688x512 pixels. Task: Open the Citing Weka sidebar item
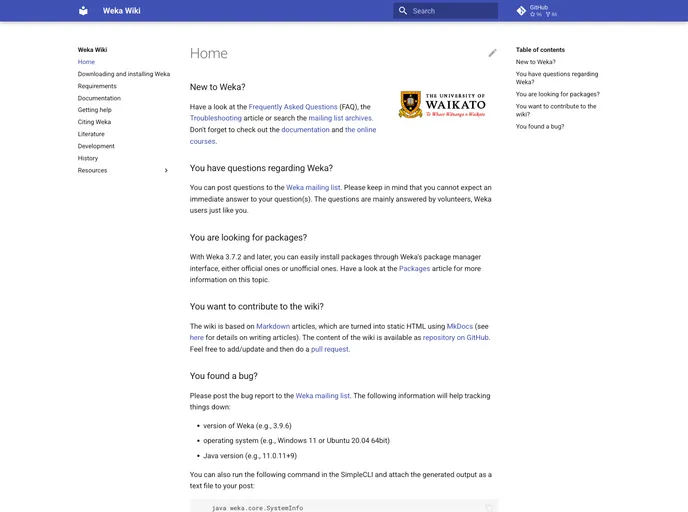click(94, 122)
